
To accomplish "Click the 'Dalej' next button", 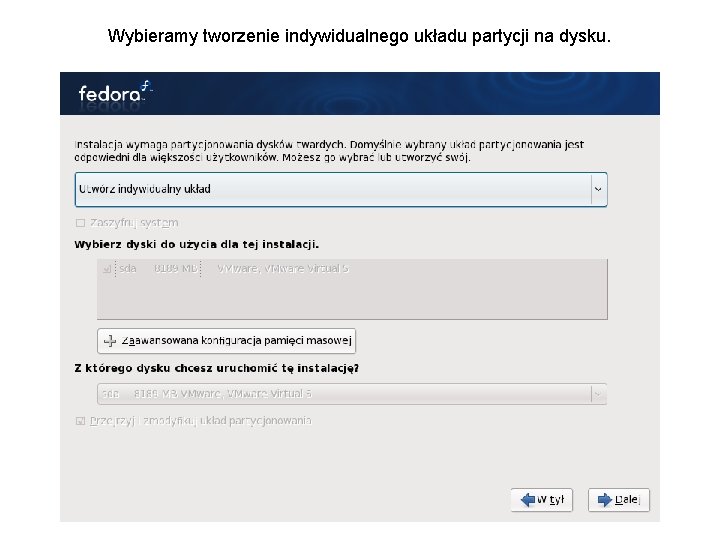I will [x=619, y=500].
